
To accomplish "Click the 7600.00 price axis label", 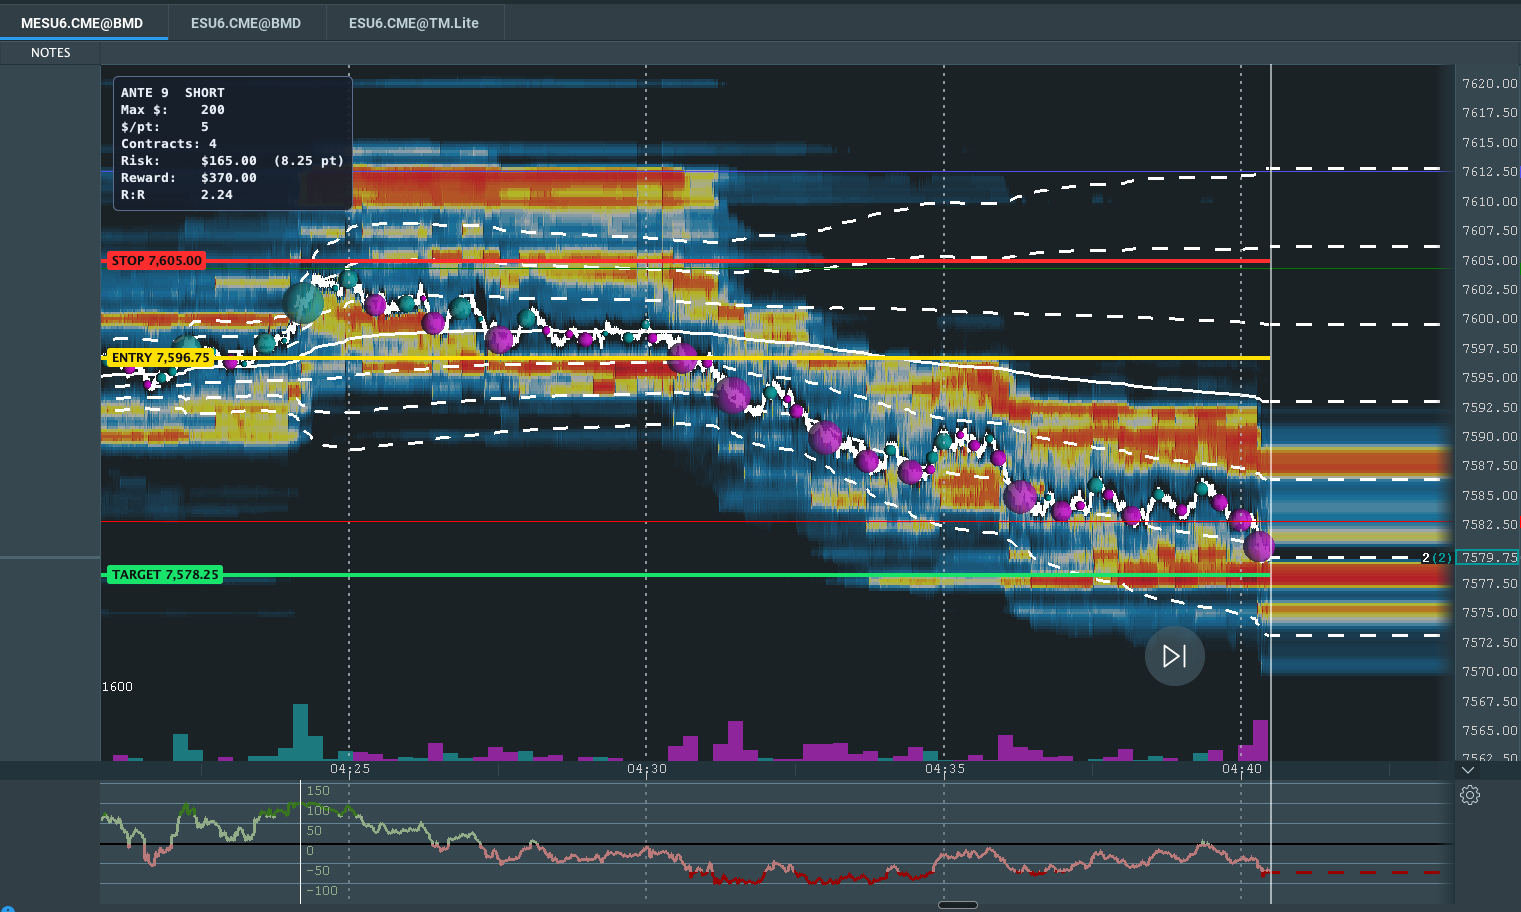I will pyautogui.click(x=1490, y=319).
